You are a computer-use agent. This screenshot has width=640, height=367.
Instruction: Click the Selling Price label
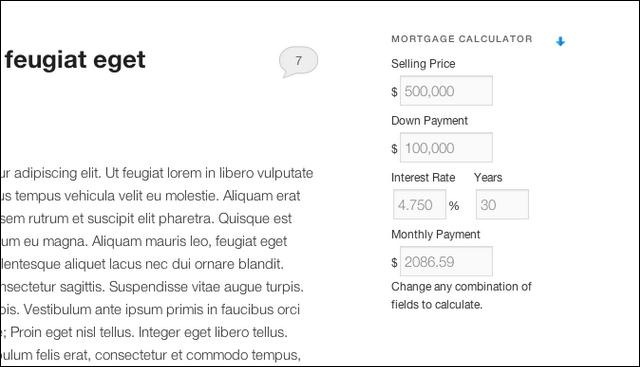(x=423, y=64)
